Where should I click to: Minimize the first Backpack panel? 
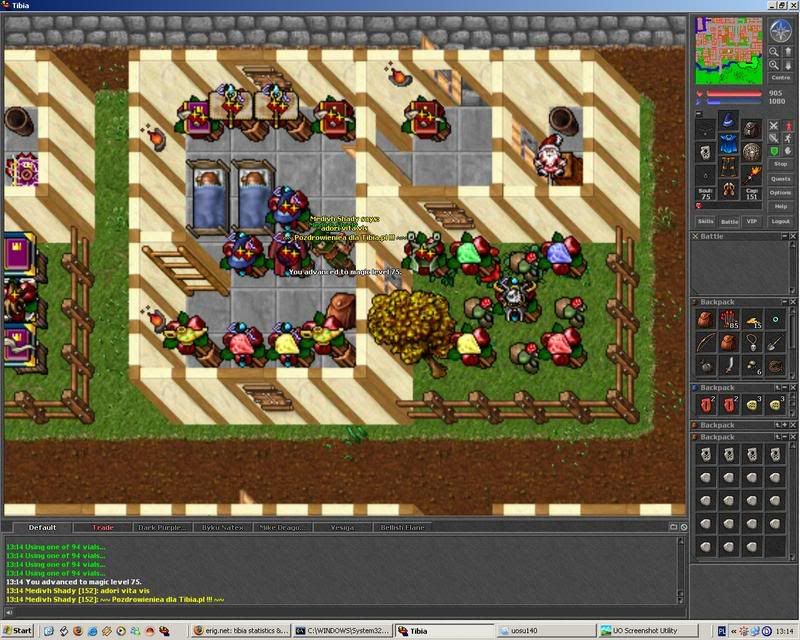click(x=785, y=302)
